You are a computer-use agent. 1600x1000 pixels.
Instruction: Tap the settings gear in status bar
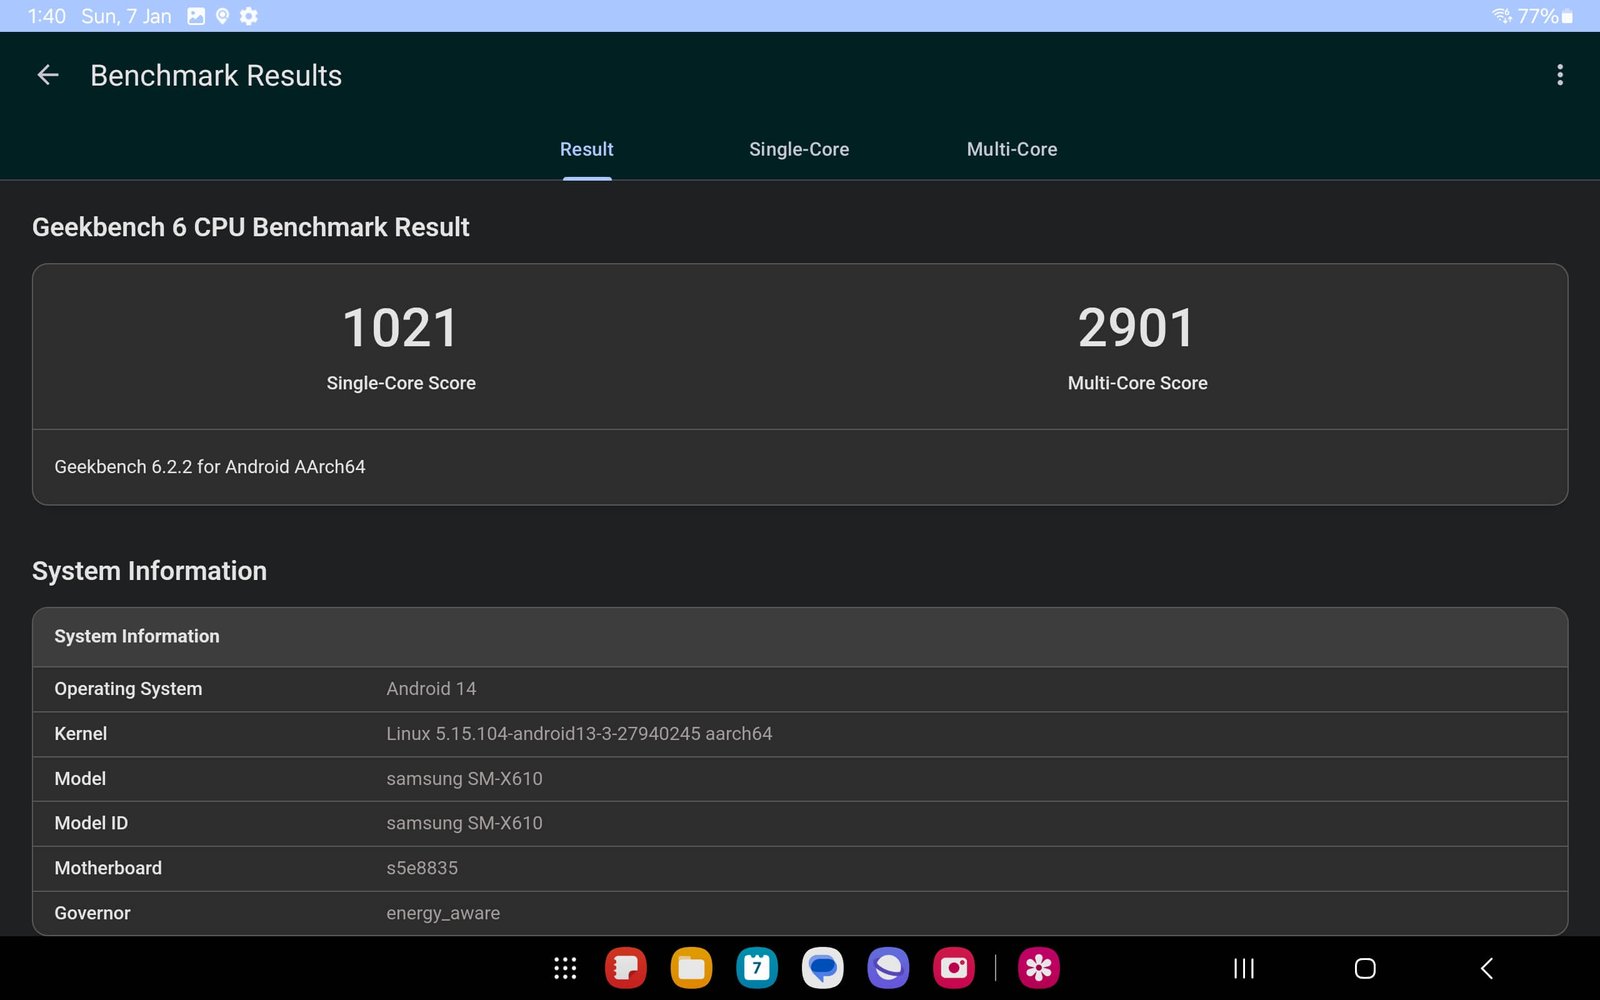tap(249, 16)
